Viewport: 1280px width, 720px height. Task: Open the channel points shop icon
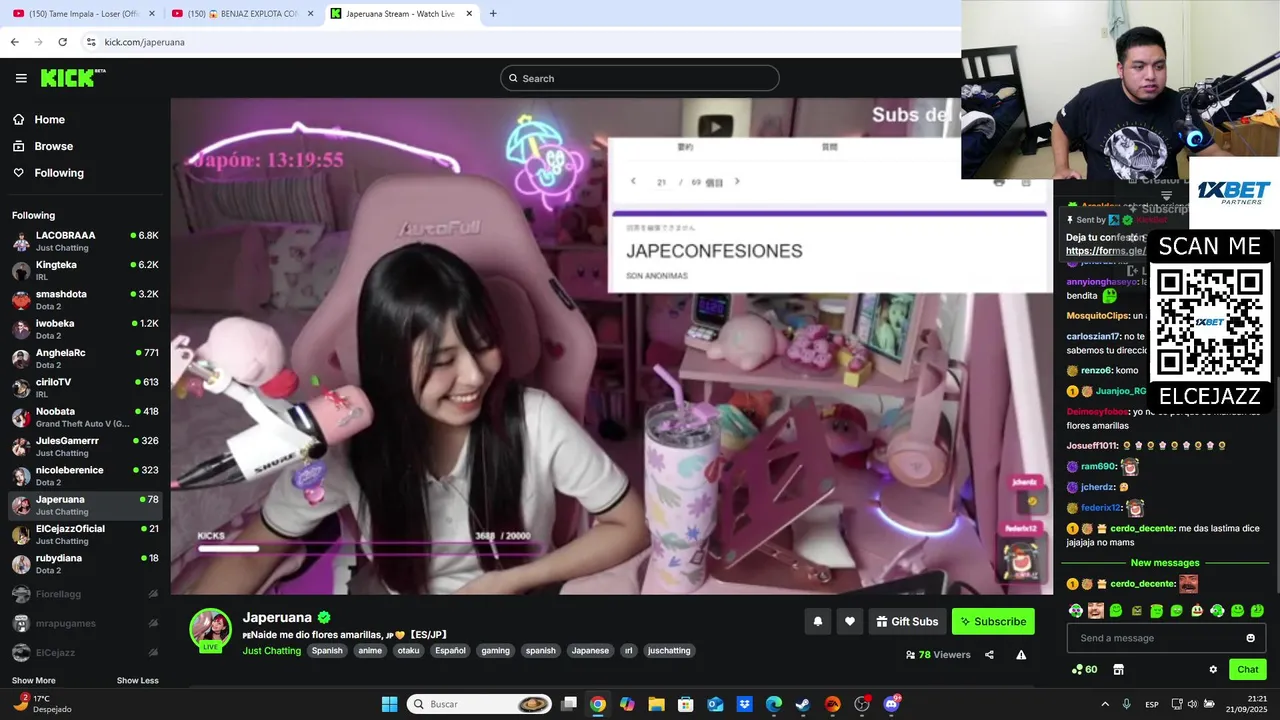coord(1118,669)
